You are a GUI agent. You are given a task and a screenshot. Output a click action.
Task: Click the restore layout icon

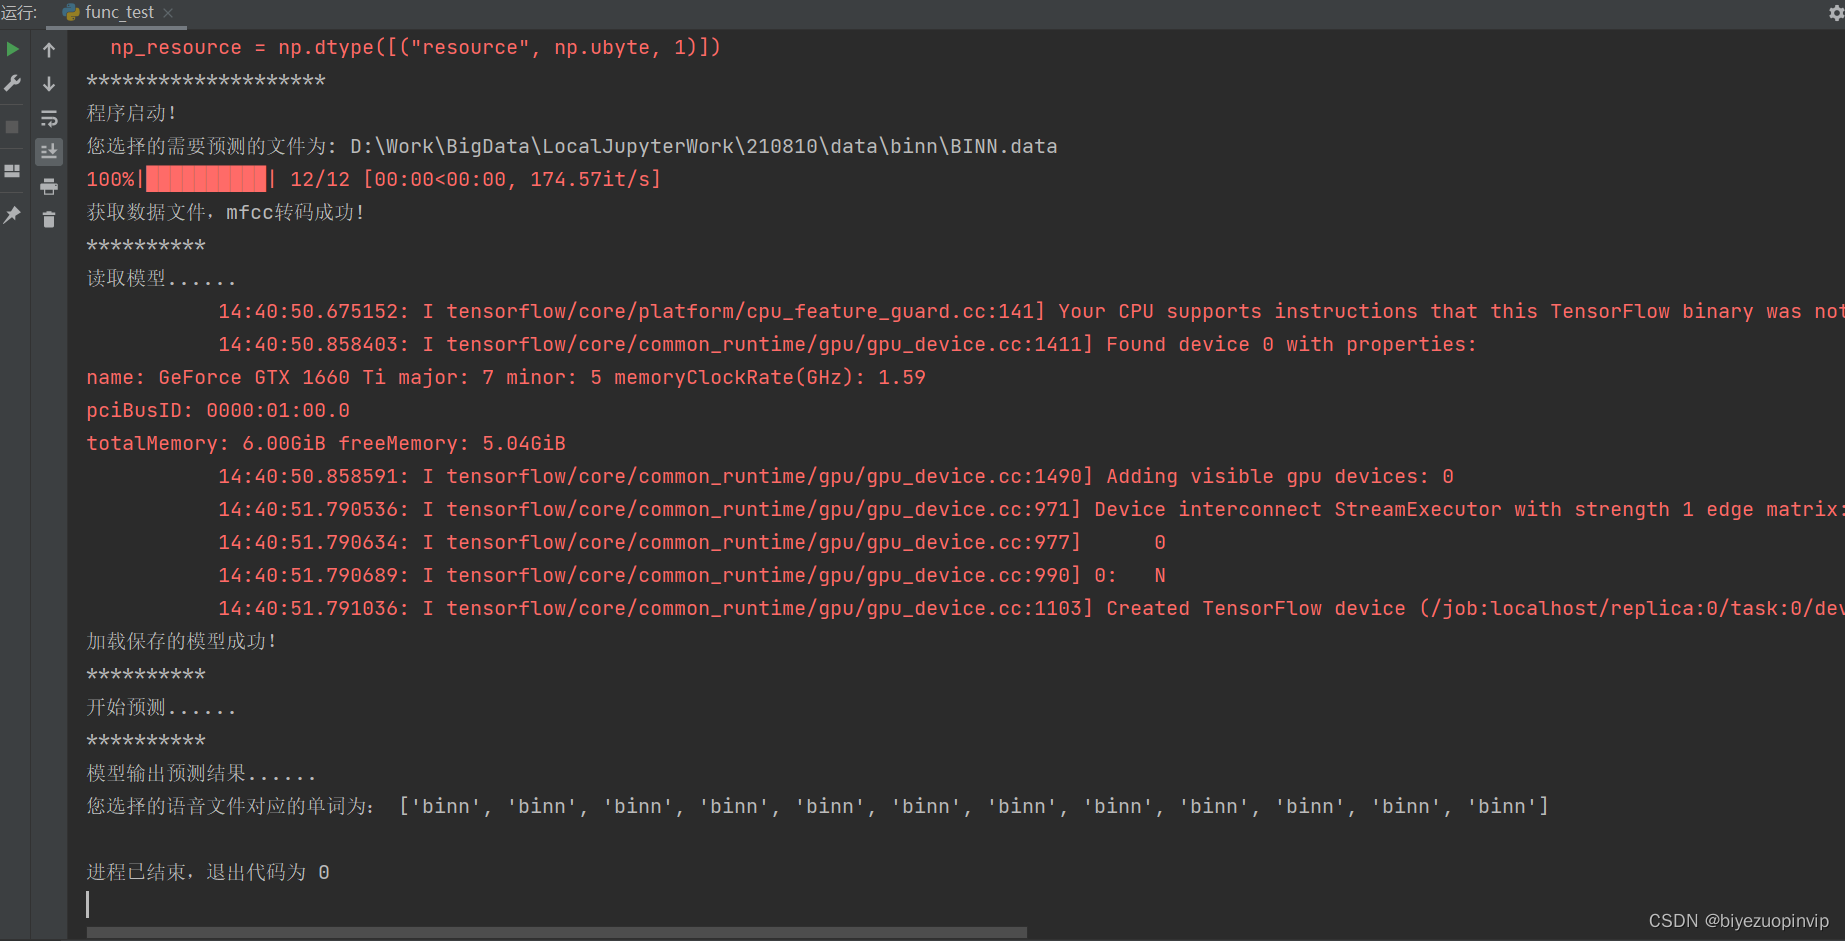[13, 171]
